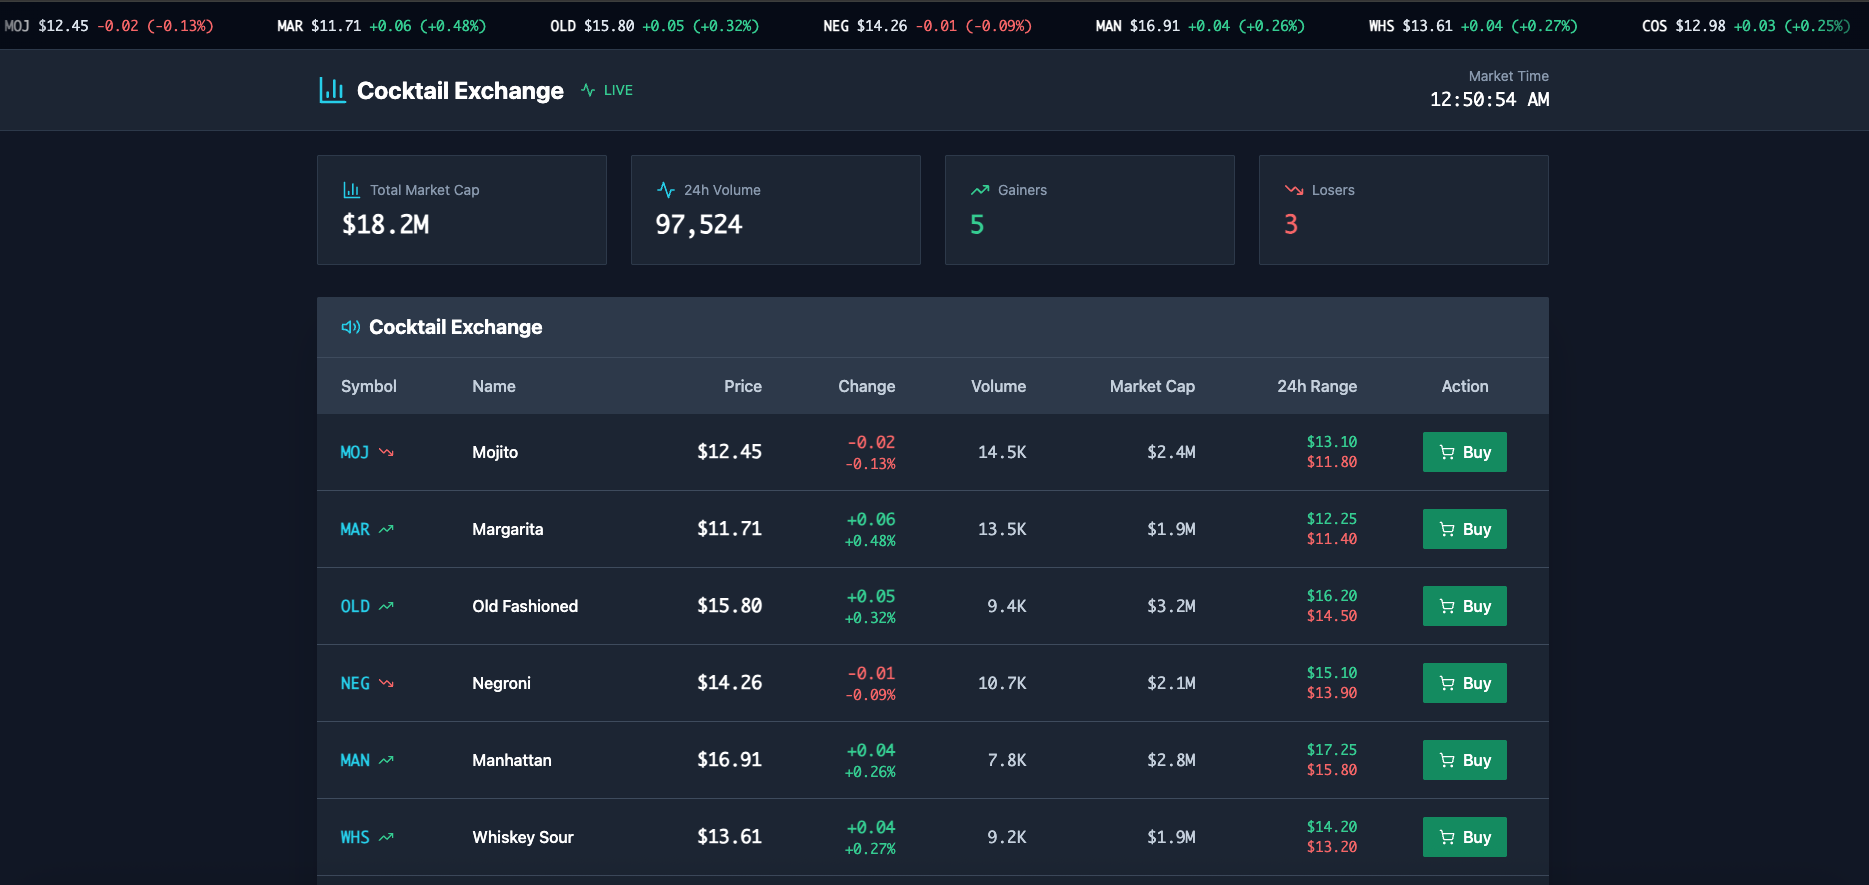Click the Total Market Cap chart icon
Viewport: 1869px width, 885px height.
pyautogui.click(x=351, y=190)
